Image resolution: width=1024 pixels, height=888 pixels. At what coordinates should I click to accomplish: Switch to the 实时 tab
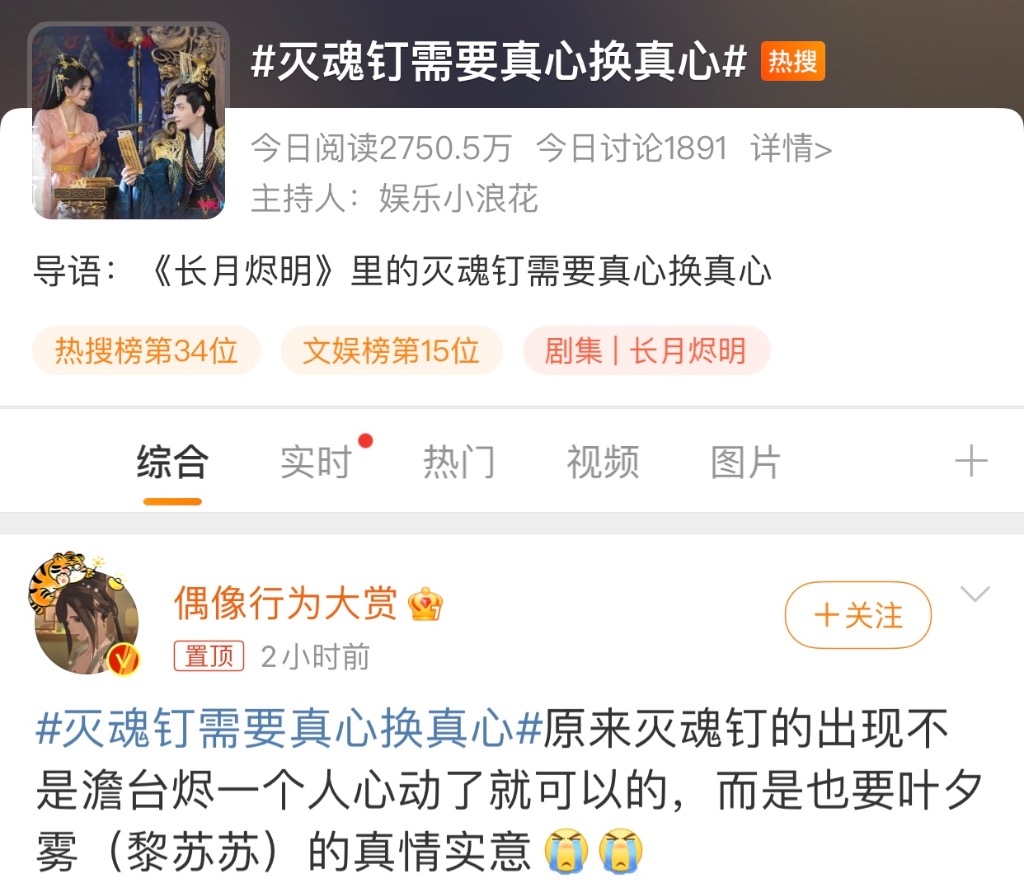click(317, 462)
